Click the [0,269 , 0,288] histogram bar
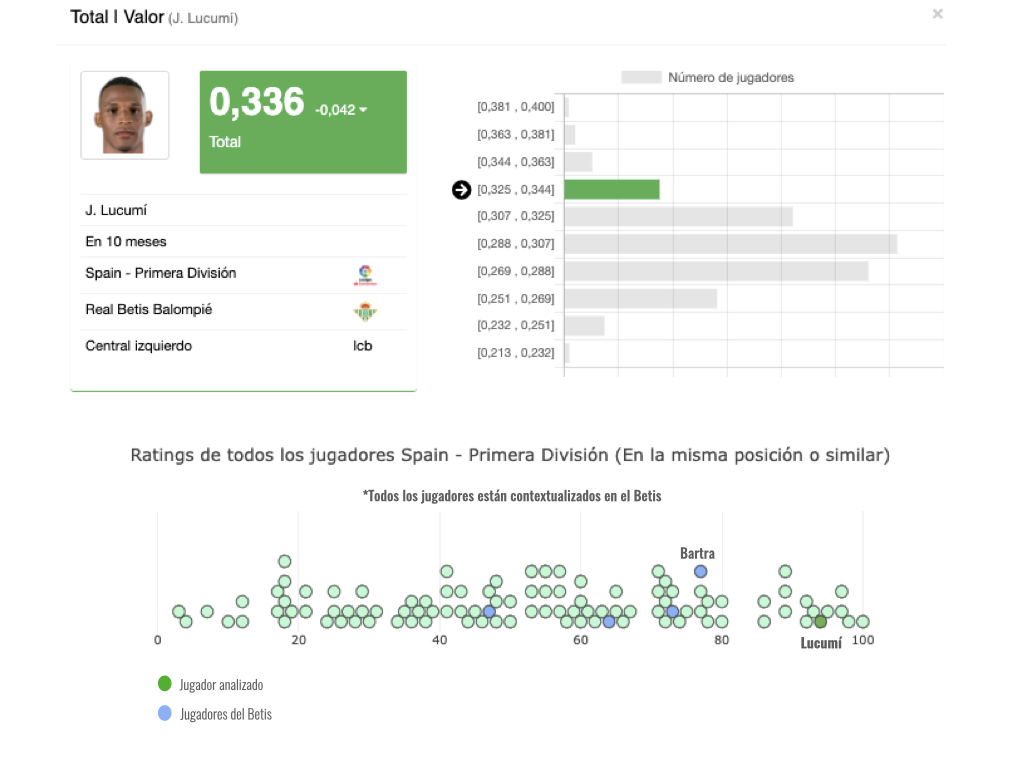Viewport: 1024px width, 768px height. pyautogui.click(x=716, y=271)
